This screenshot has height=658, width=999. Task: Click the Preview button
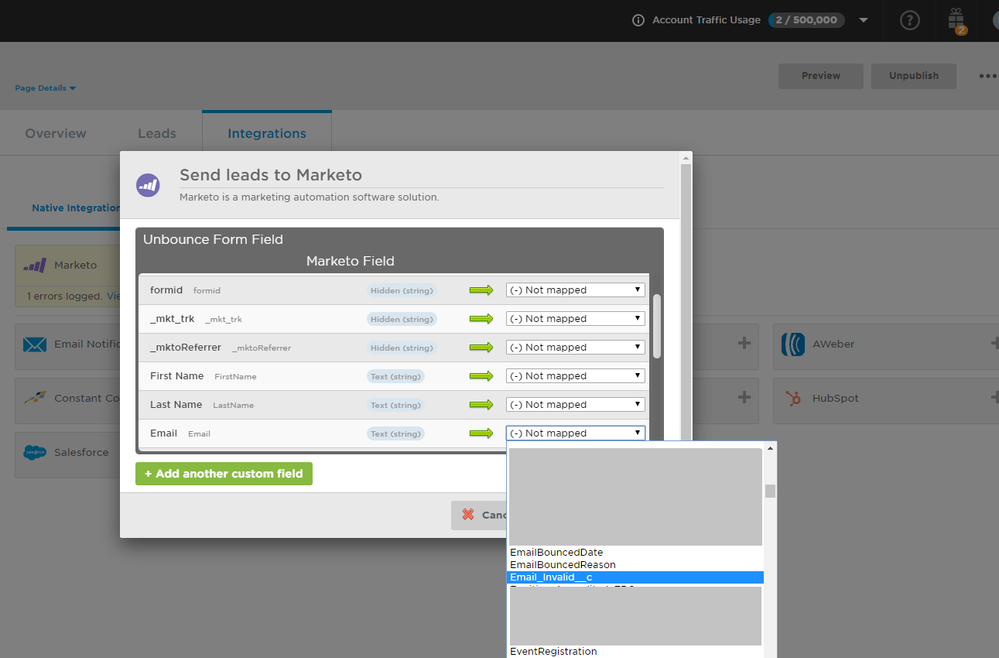(x=820, y=76)
